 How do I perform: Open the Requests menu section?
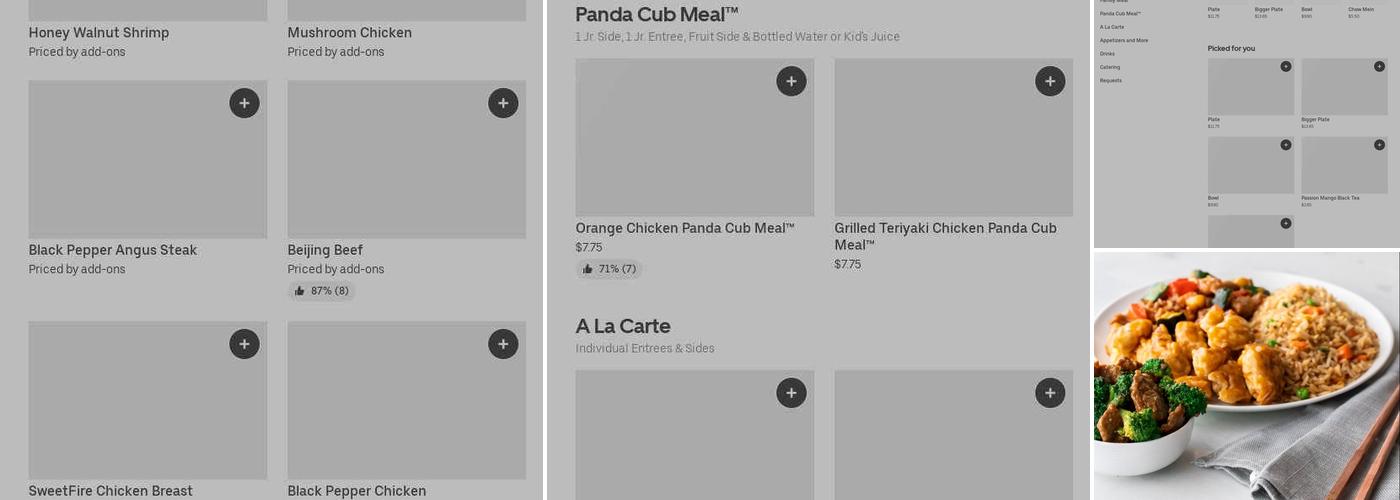tap(1111, 81)
